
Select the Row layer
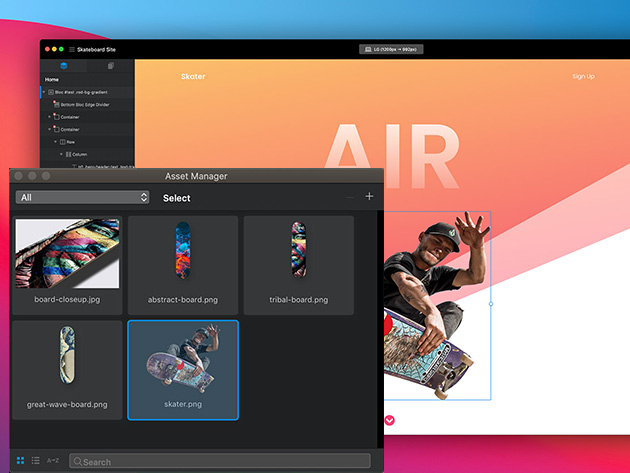pyautogui.click(x=87, y=142)
